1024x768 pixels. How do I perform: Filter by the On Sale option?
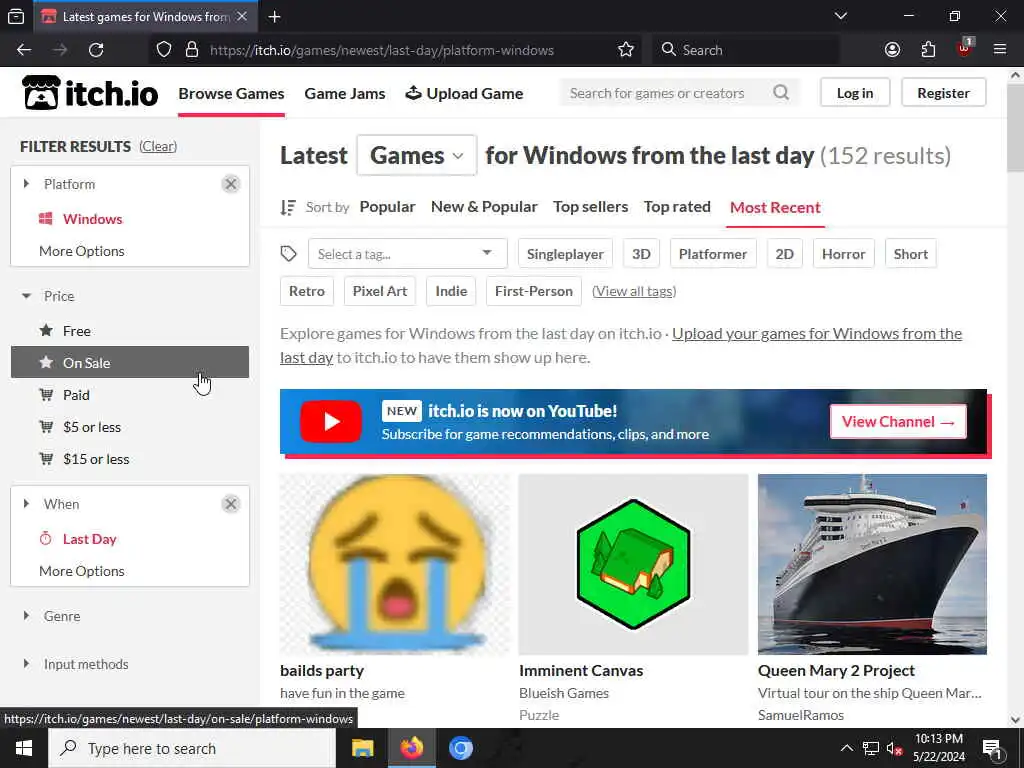pyautogui.click(x=130, y=362)
